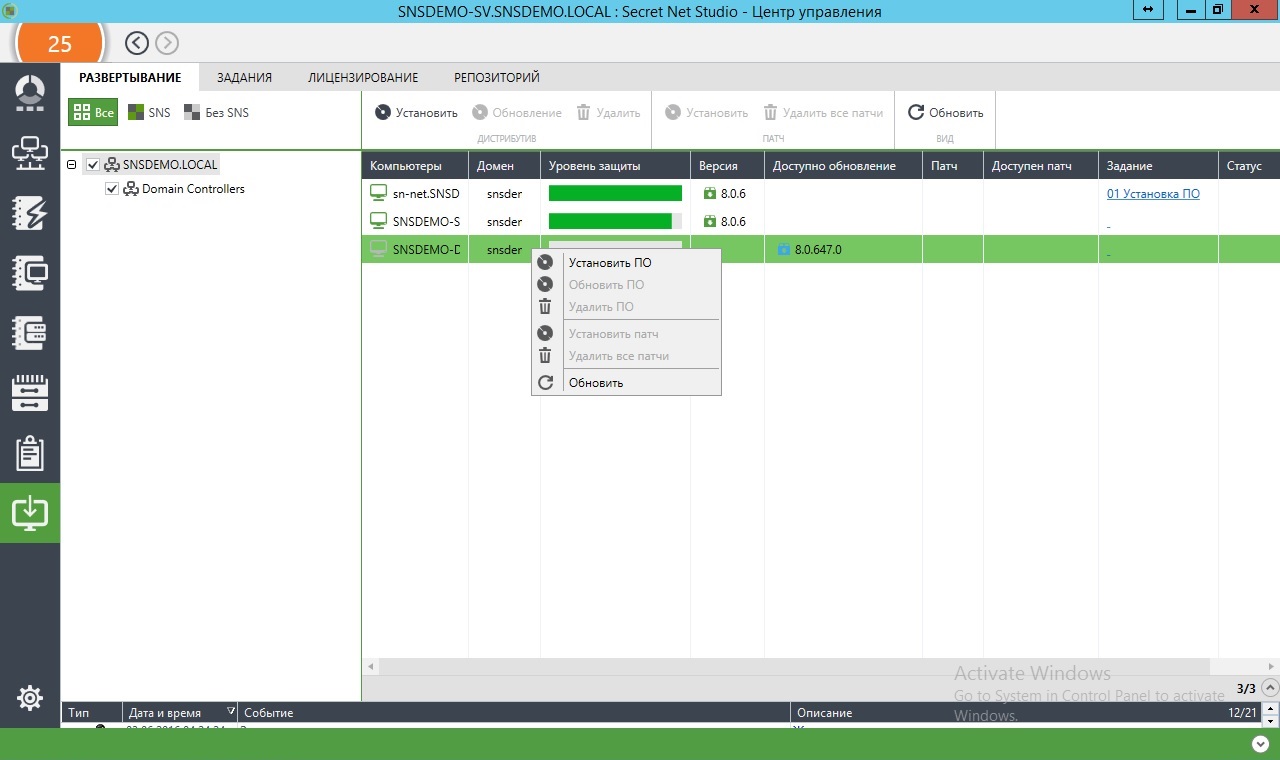This screenshot has height=760, width=1280.
Task: Select the SNS filter toggle
Action: (x=149, y=113)
